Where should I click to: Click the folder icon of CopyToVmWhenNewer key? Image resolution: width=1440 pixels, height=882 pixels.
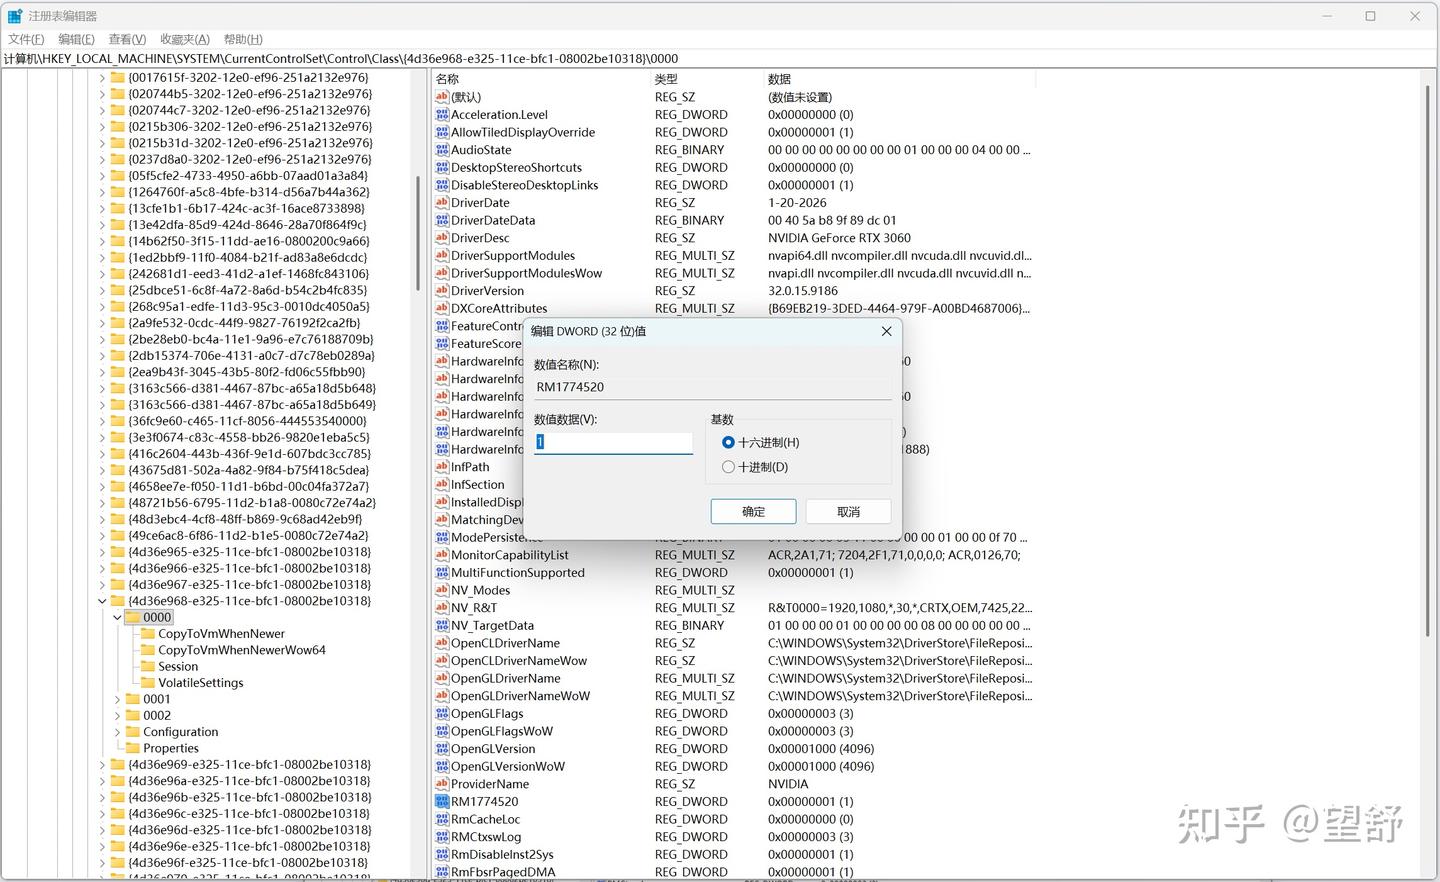pos(148,634)
